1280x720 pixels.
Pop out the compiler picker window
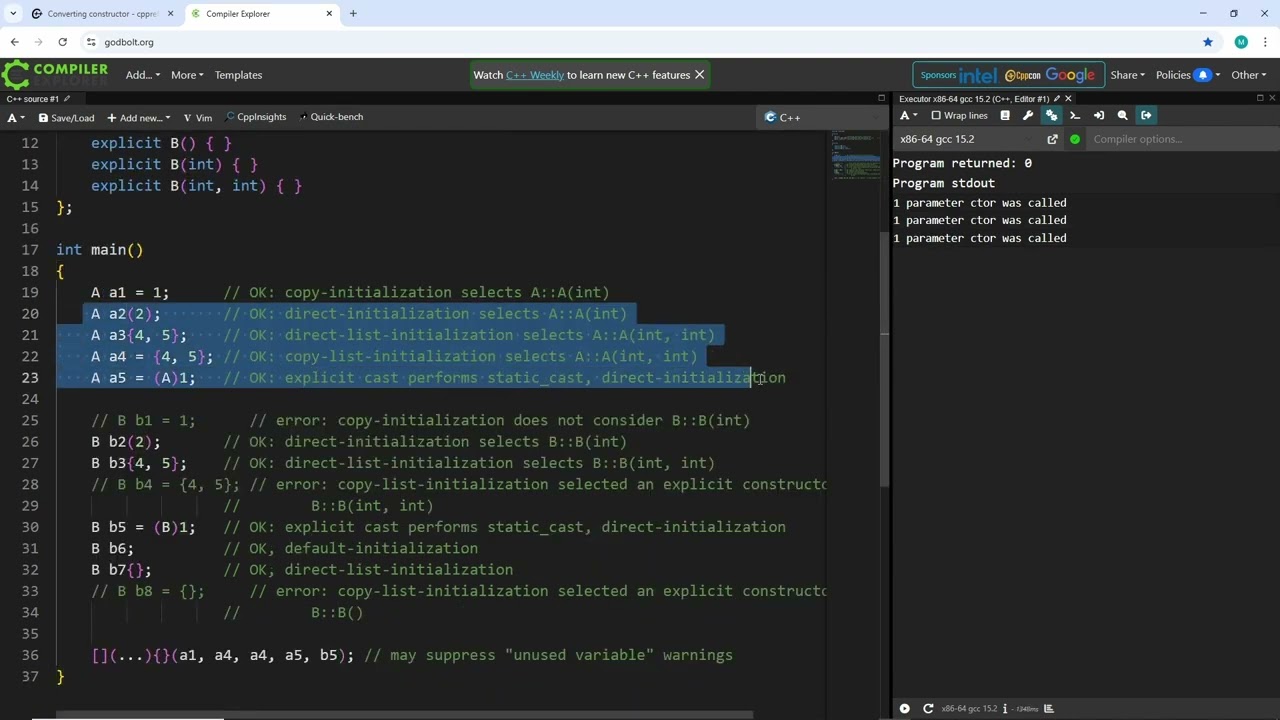(1052, 140)
